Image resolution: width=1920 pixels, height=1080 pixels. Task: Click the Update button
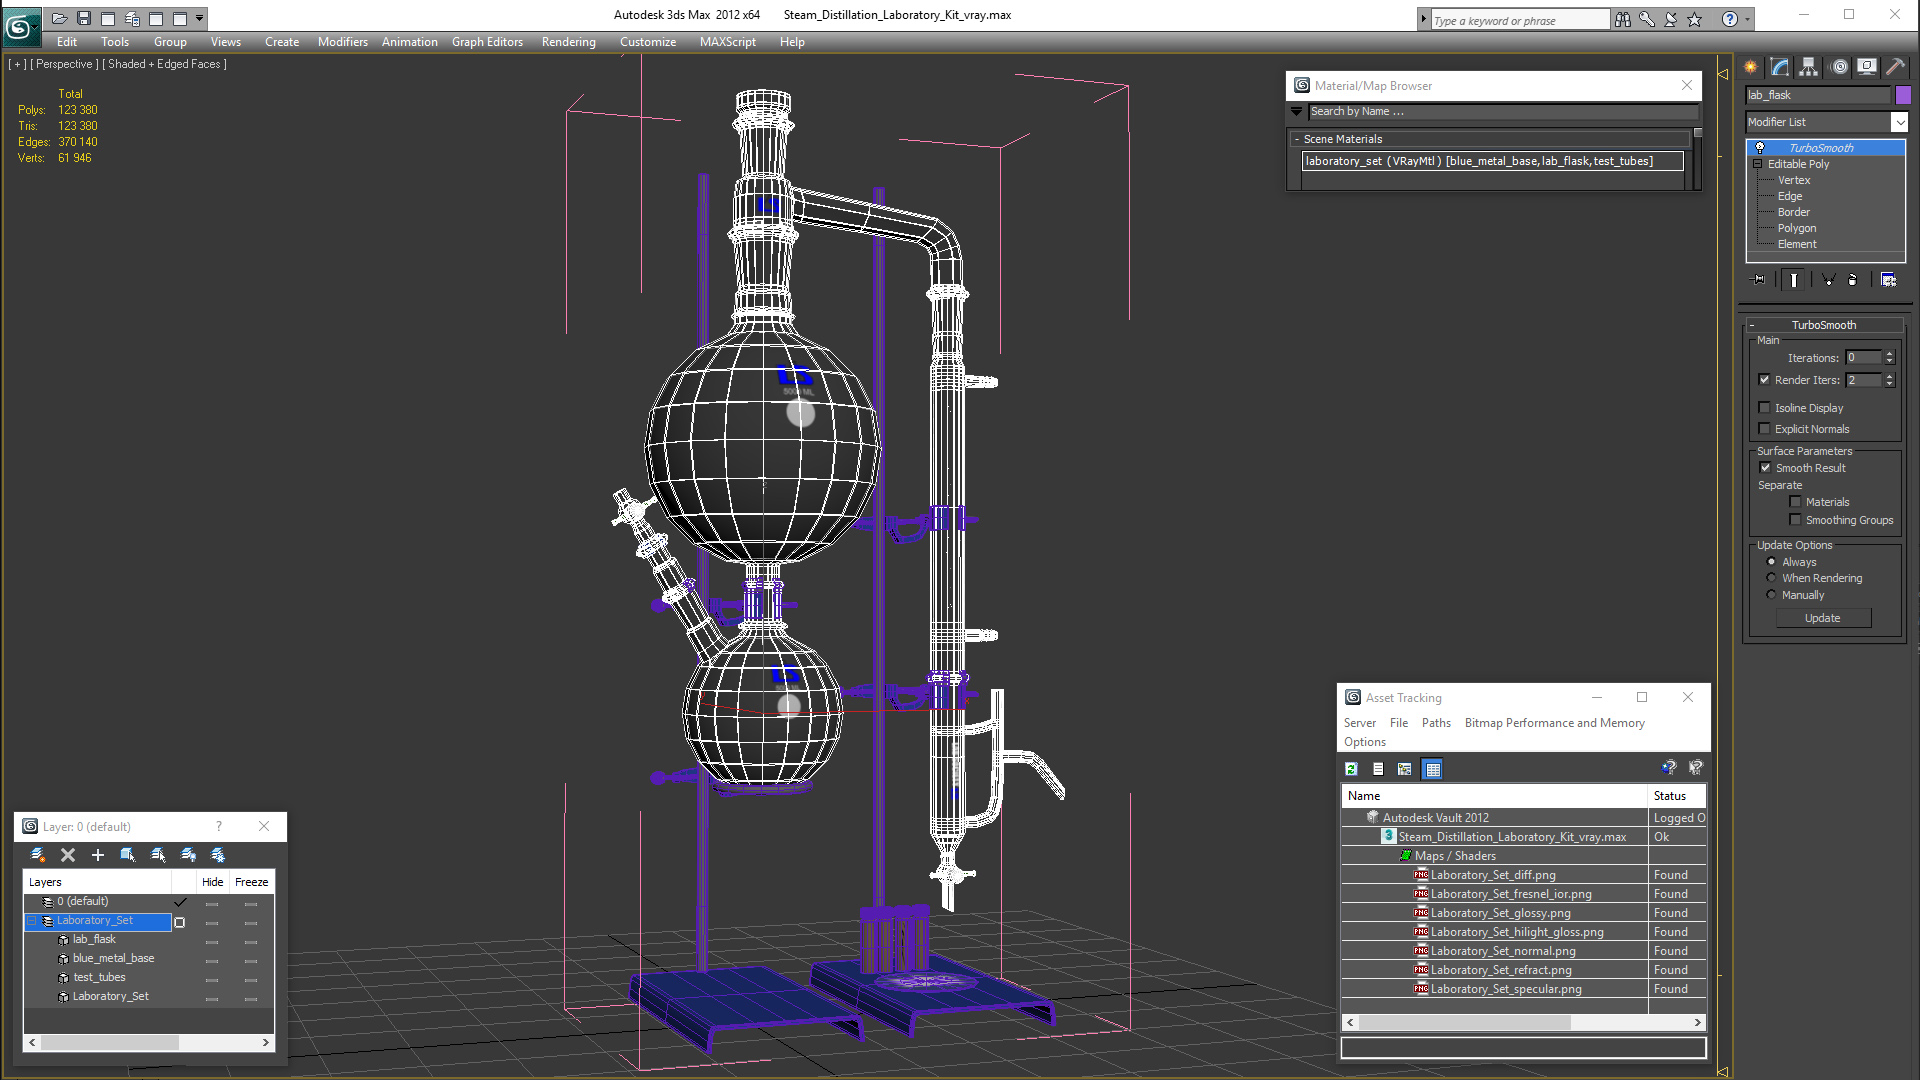(1822, 618)
